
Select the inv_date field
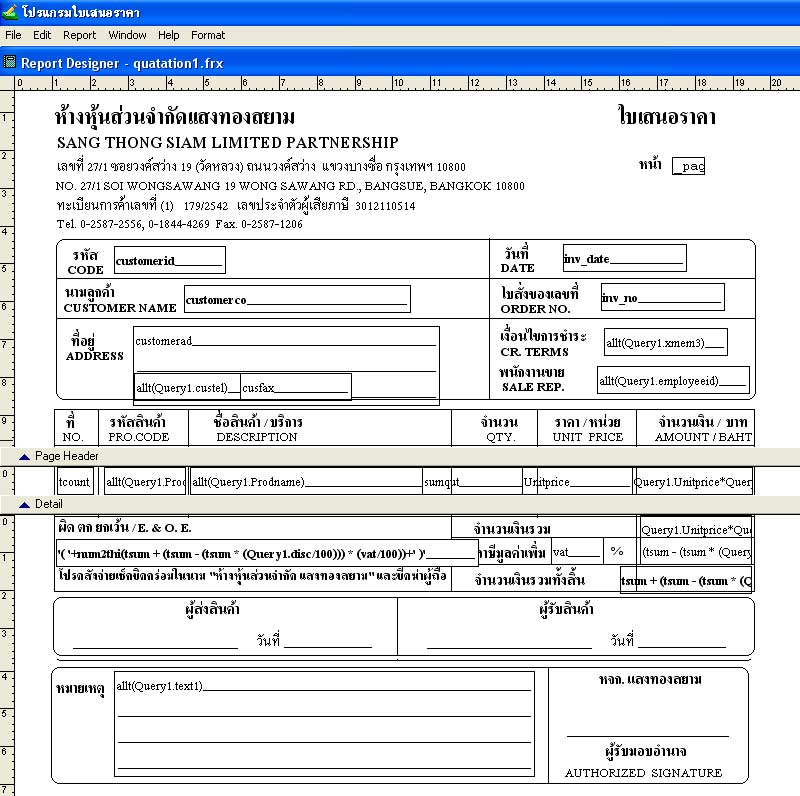[624, 258]
